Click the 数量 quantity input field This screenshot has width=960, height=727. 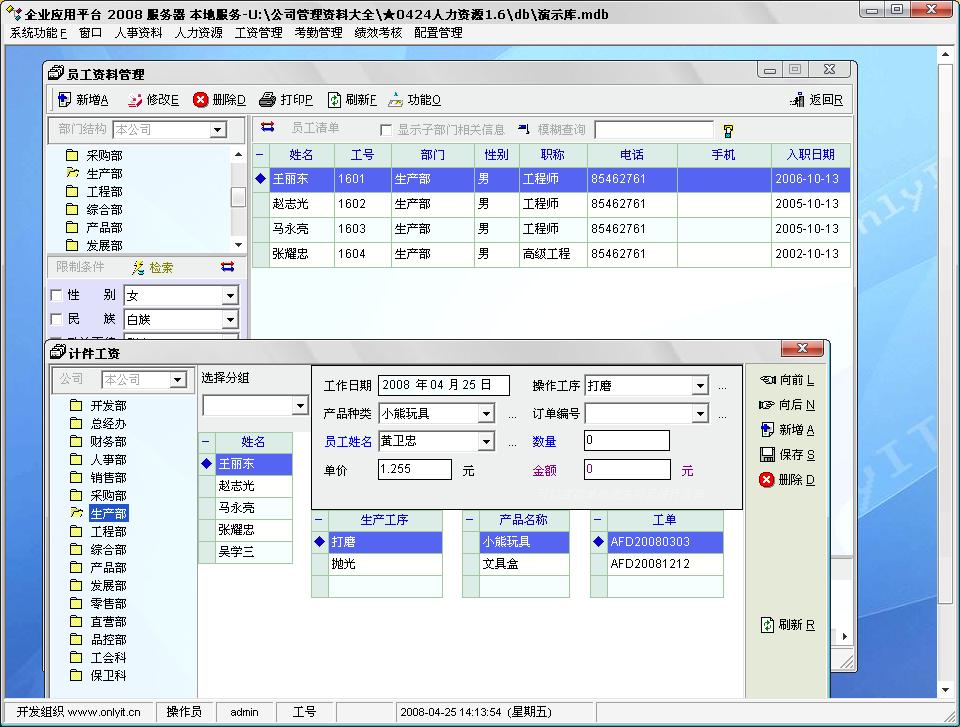tap(626, 441)
